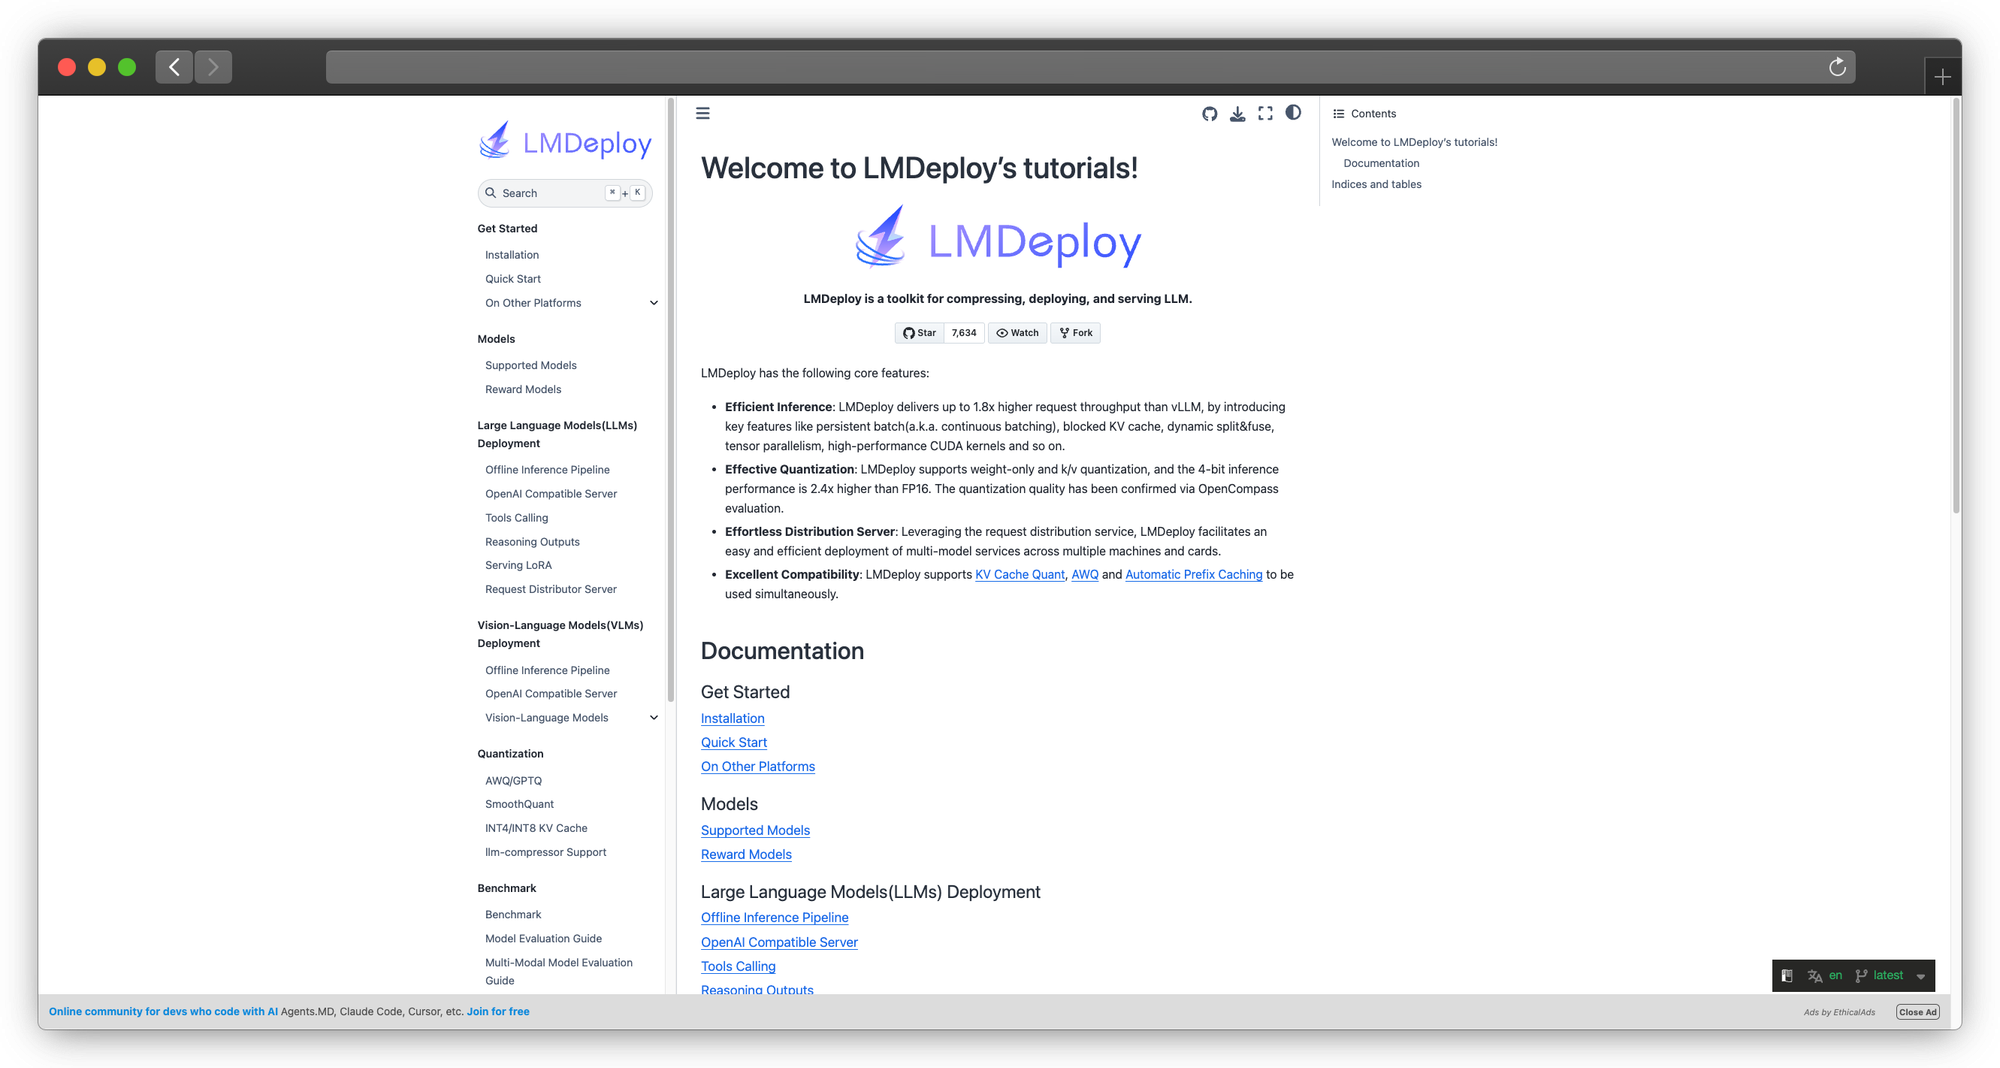Click the LMDeploy logo in the sidebar
Screen dimensions: 2000x1068
pyautogui.click(x=565, y=142)
